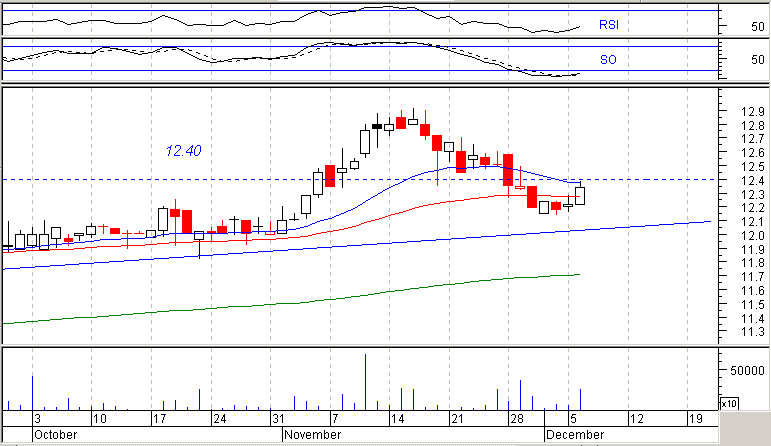Click the 12.4 price axis label
This screenshot has height=446, width=771.
[753, 180]
